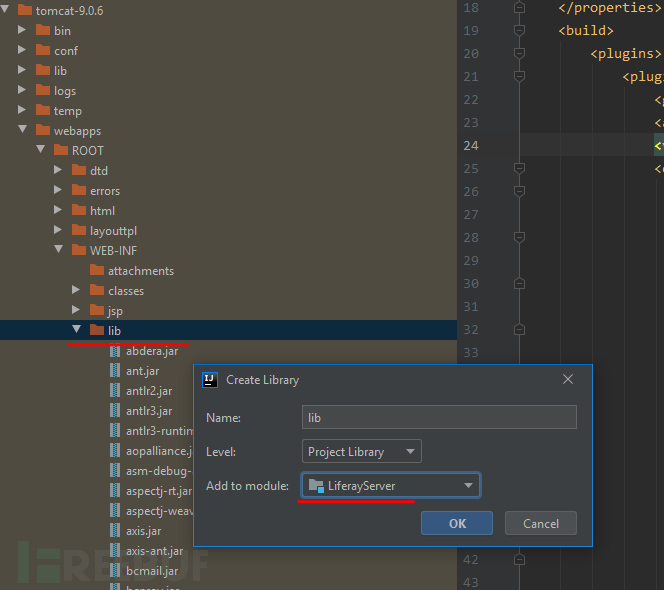Click the bcmail.jar archive icon

tap(115, 571)
